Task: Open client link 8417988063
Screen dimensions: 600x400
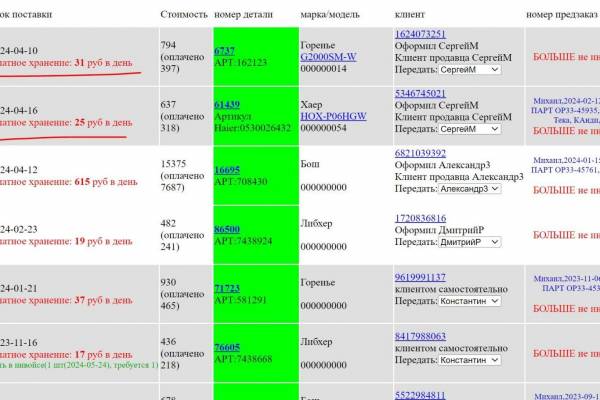Action: click(420, 336)
